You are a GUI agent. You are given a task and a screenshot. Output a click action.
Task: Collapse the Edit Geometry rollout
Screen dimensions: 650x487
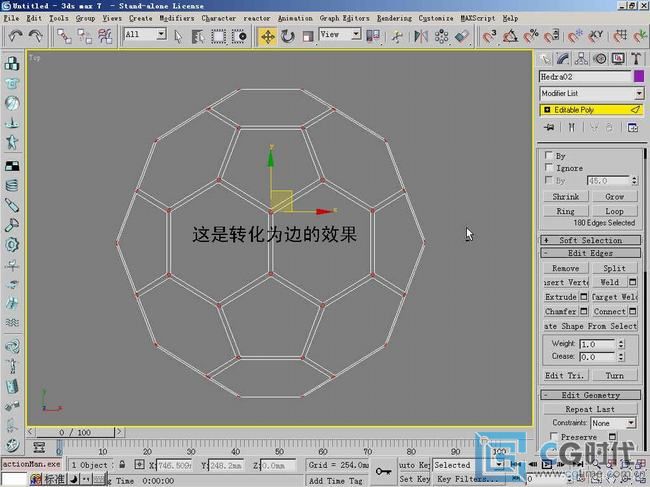pyautogui.click(x=591, y=395)
